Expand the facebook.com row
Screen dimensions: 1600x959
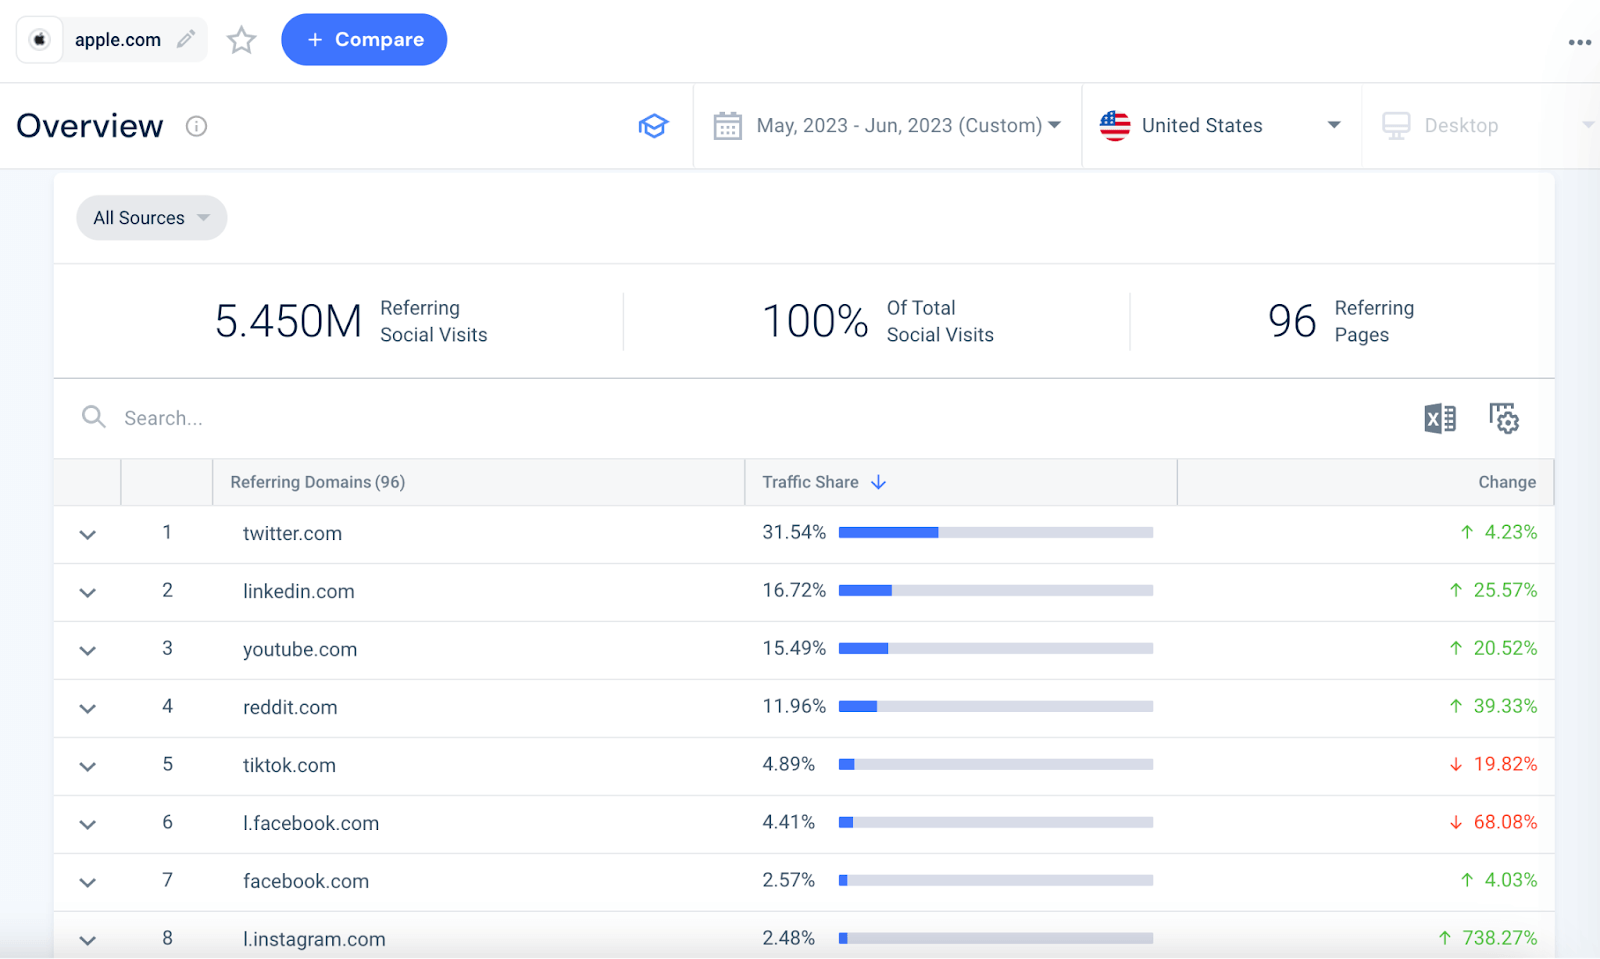tap(88, 883)
